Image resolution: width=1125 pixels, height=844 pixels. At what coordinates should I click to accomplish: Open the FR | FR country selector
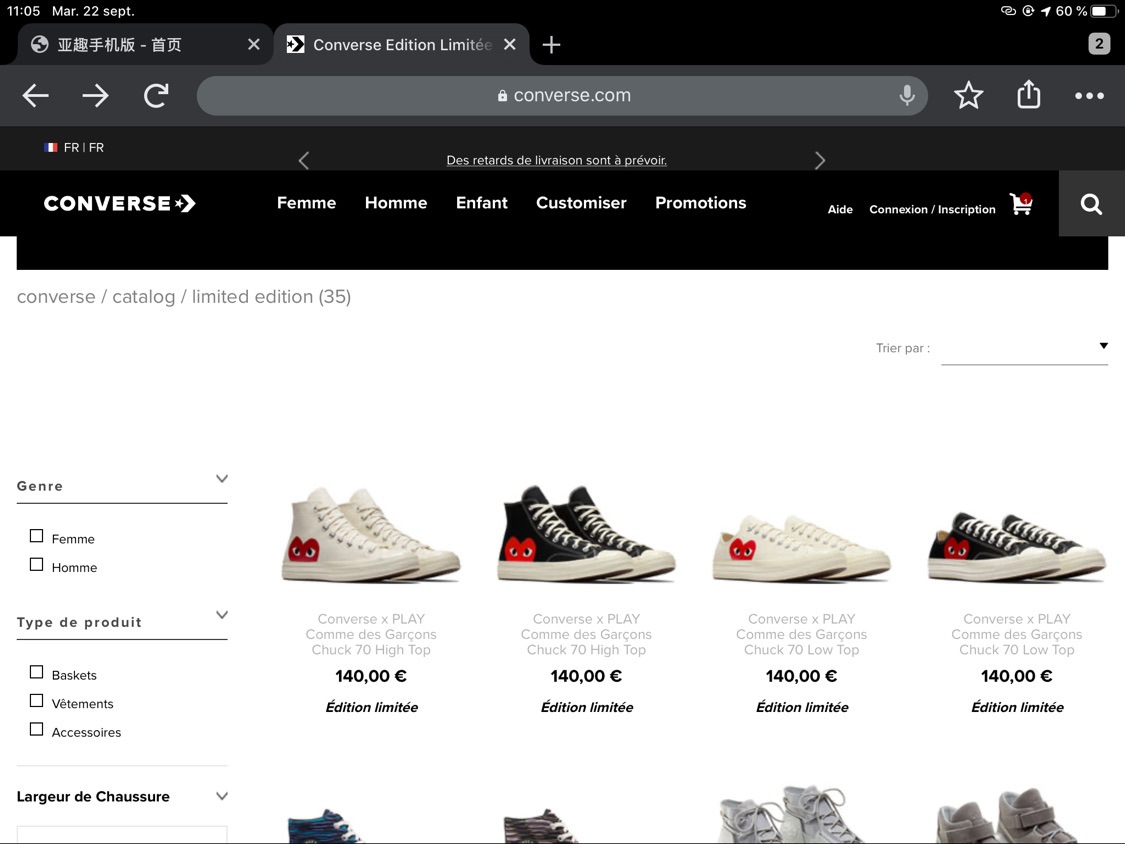pyautogui.click(x=74, y=147)
